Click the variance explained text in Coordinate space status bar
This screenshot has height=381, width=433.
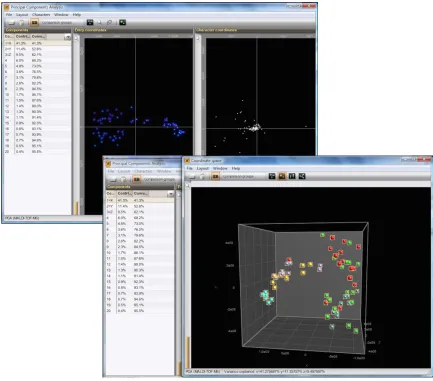(275, 371)
